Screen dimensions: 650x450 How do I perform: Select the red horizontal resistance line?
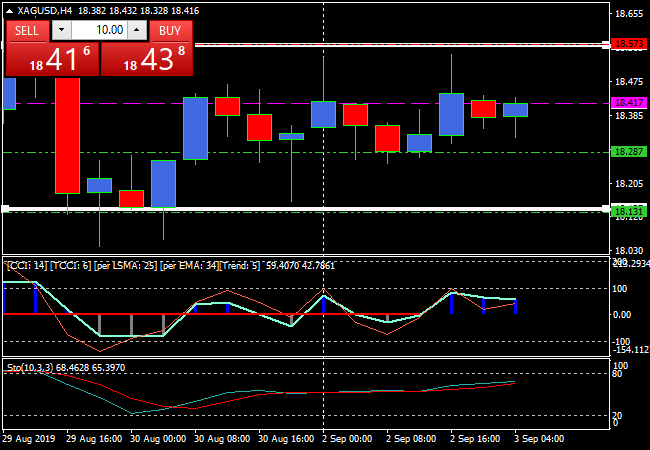tap(400, 45)
